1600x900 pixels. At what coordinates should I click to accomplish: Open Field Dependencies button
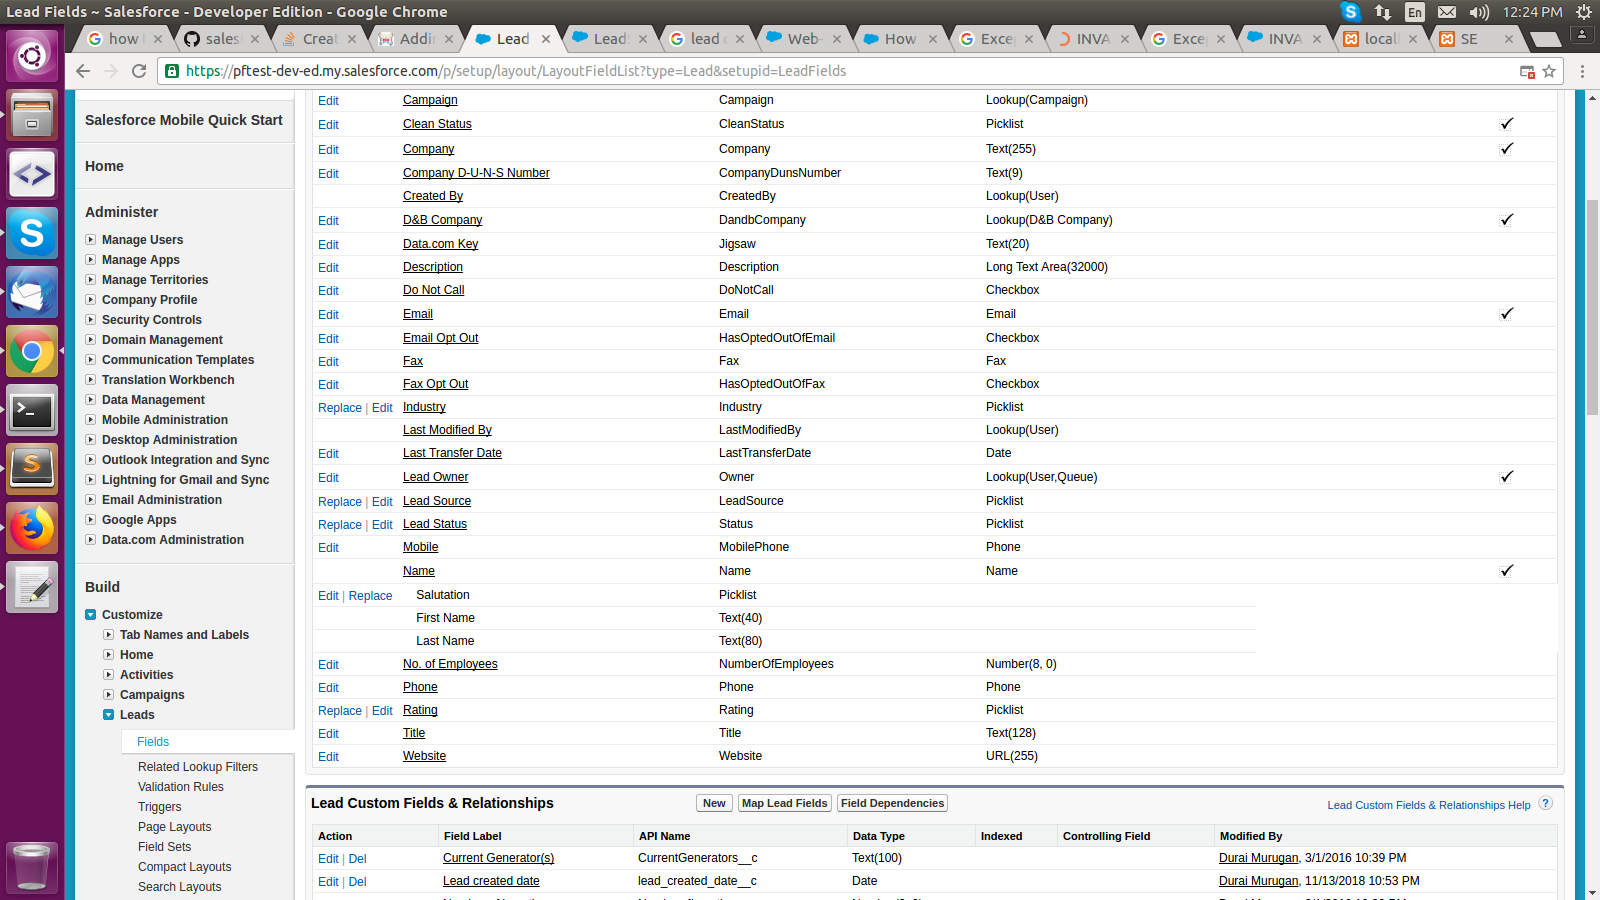pyautogui.click(x=892, y=803)
